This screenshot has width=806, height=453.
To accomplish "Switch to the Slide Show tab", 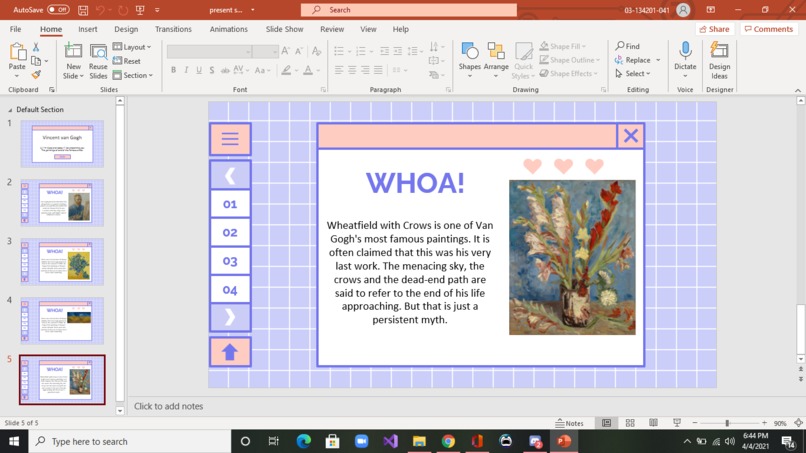I will 284,29.
